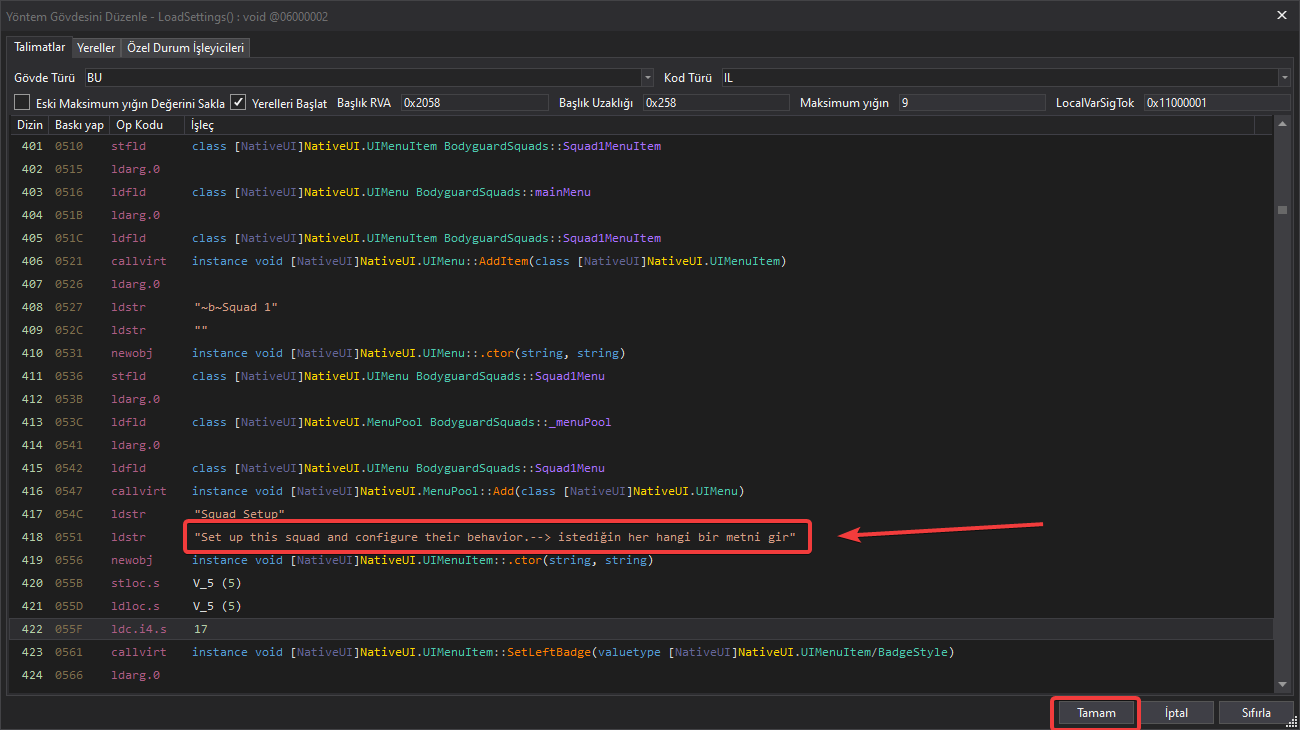Open the Gövde Türü dropdown
This screenshot has width=1300, height=730.
pyautogui.click(x=647, y=77)
